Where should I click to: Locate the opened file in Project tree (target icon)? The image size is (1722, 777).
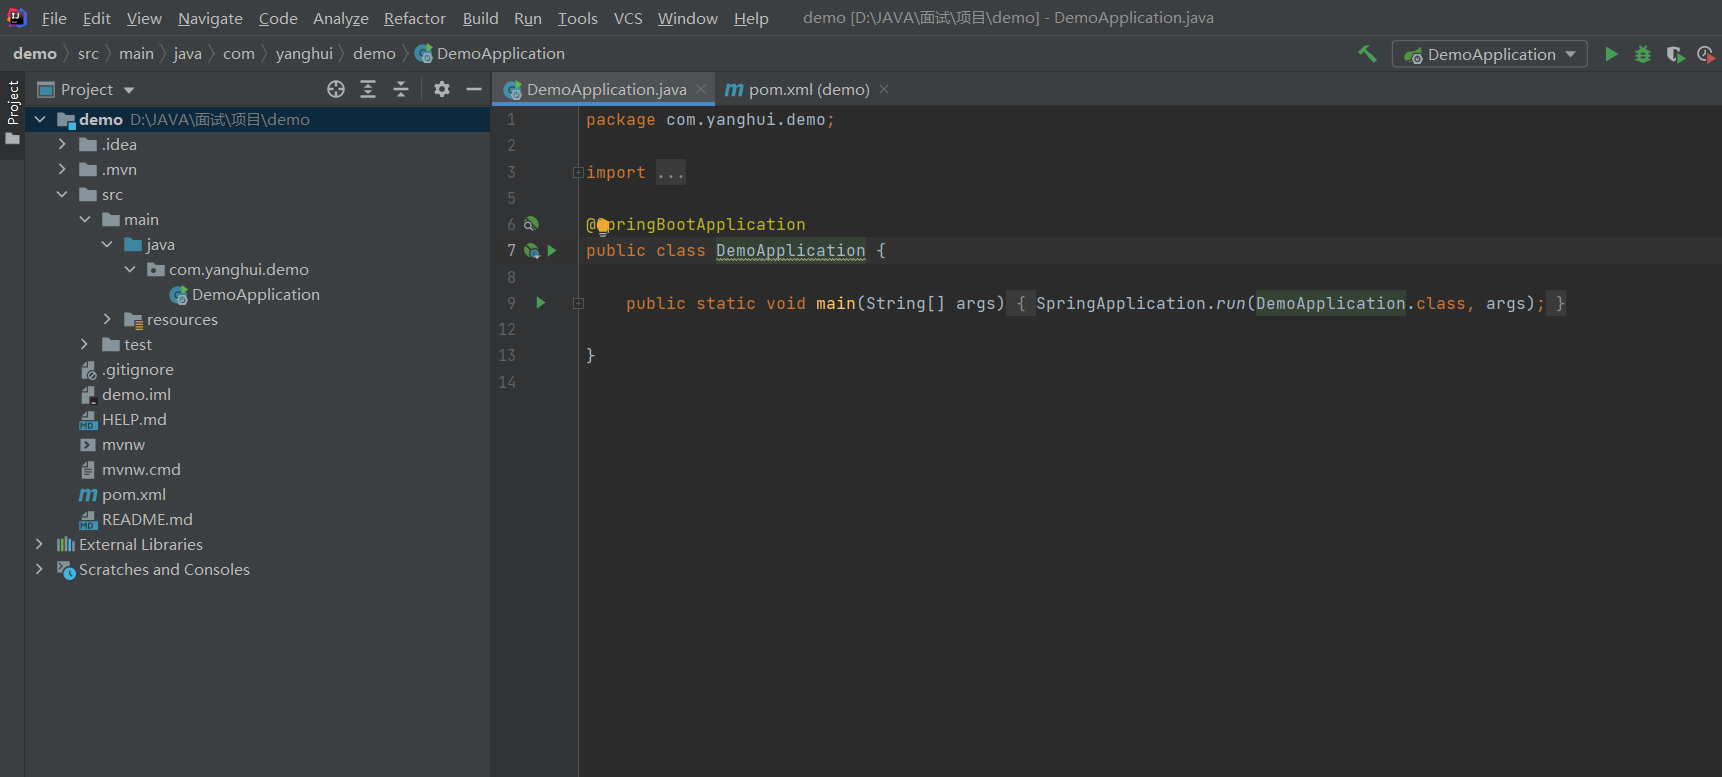(x=336, y=89)
